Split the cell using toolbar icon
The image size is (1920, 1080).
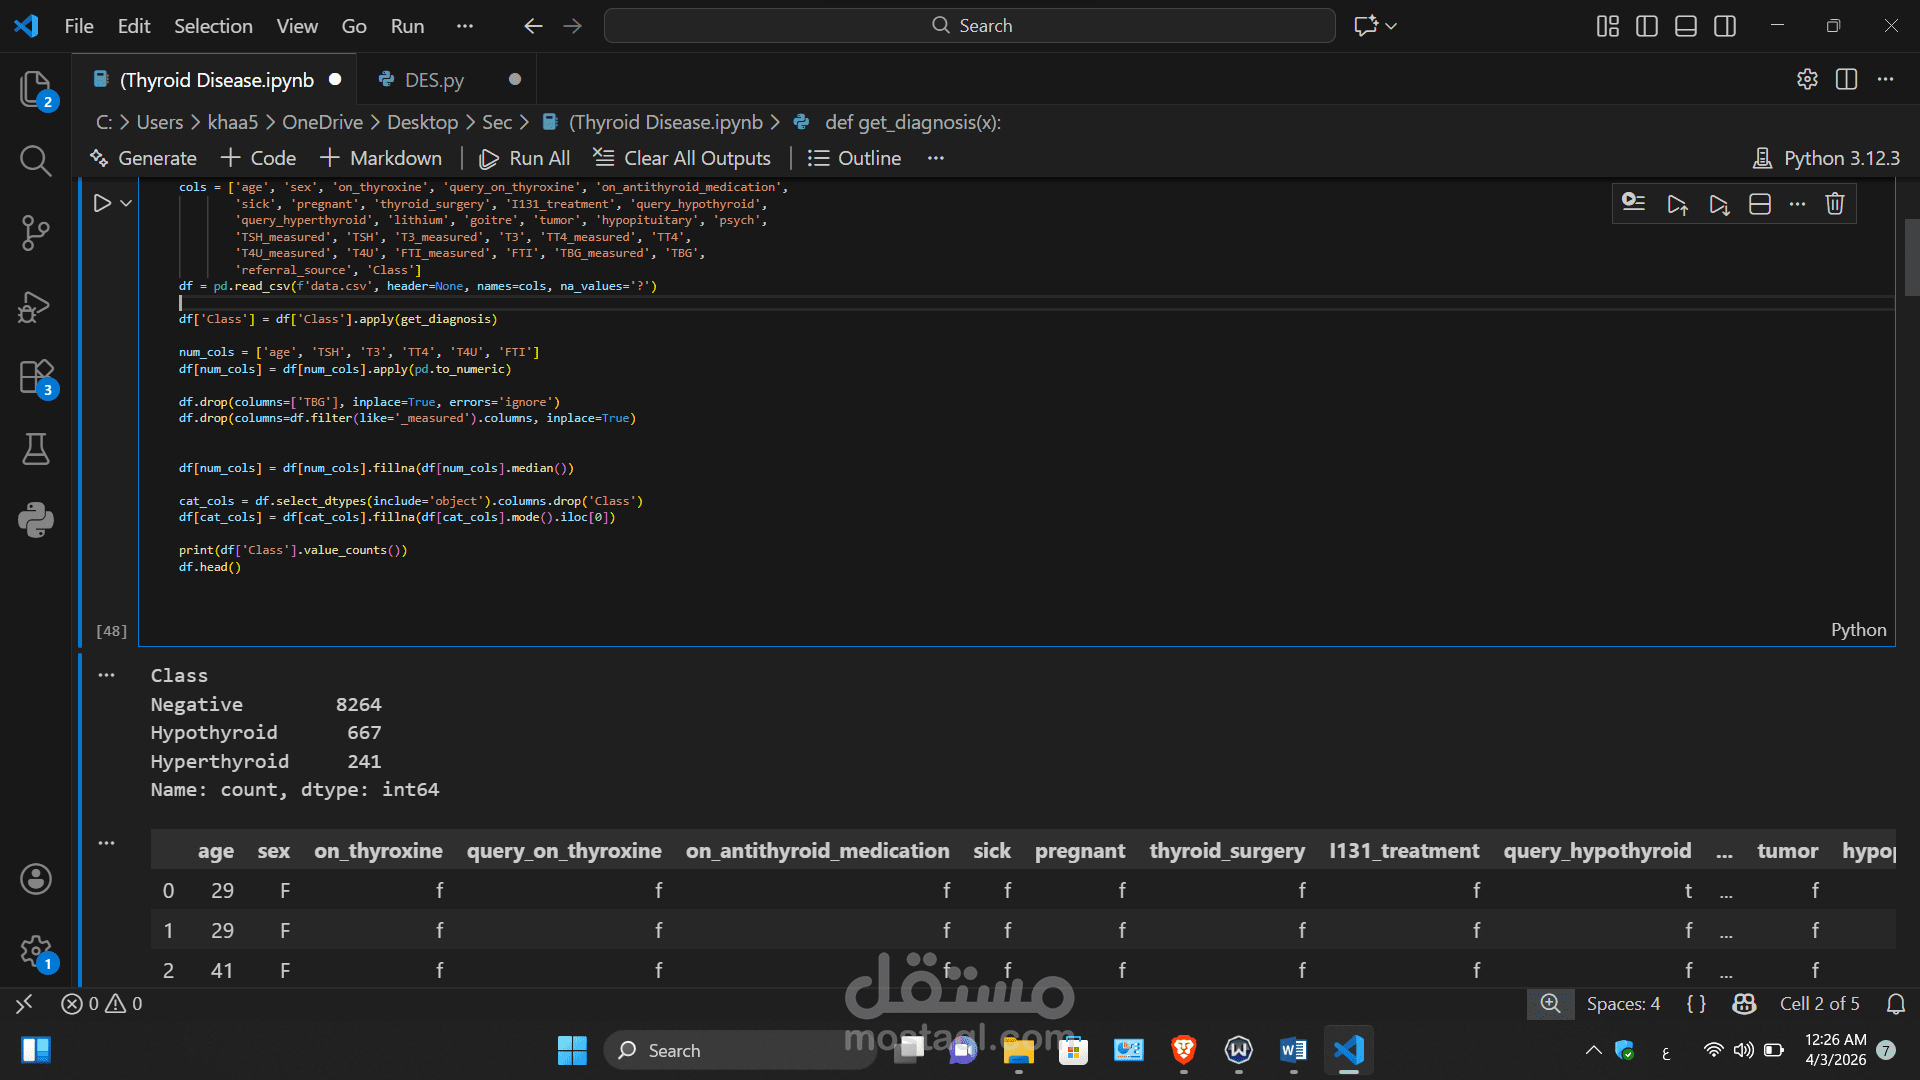1759,204
